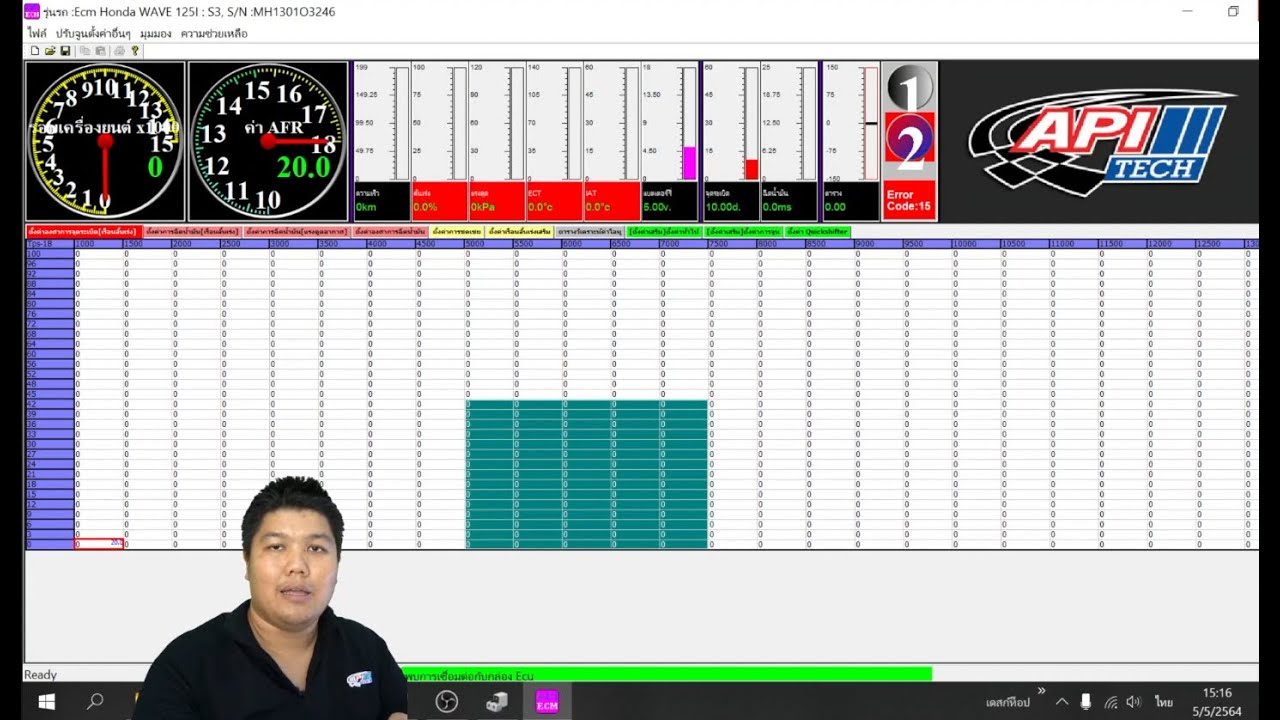Open the มุมมอง menu
This screenshot has width=1280, height=720.
156,33
